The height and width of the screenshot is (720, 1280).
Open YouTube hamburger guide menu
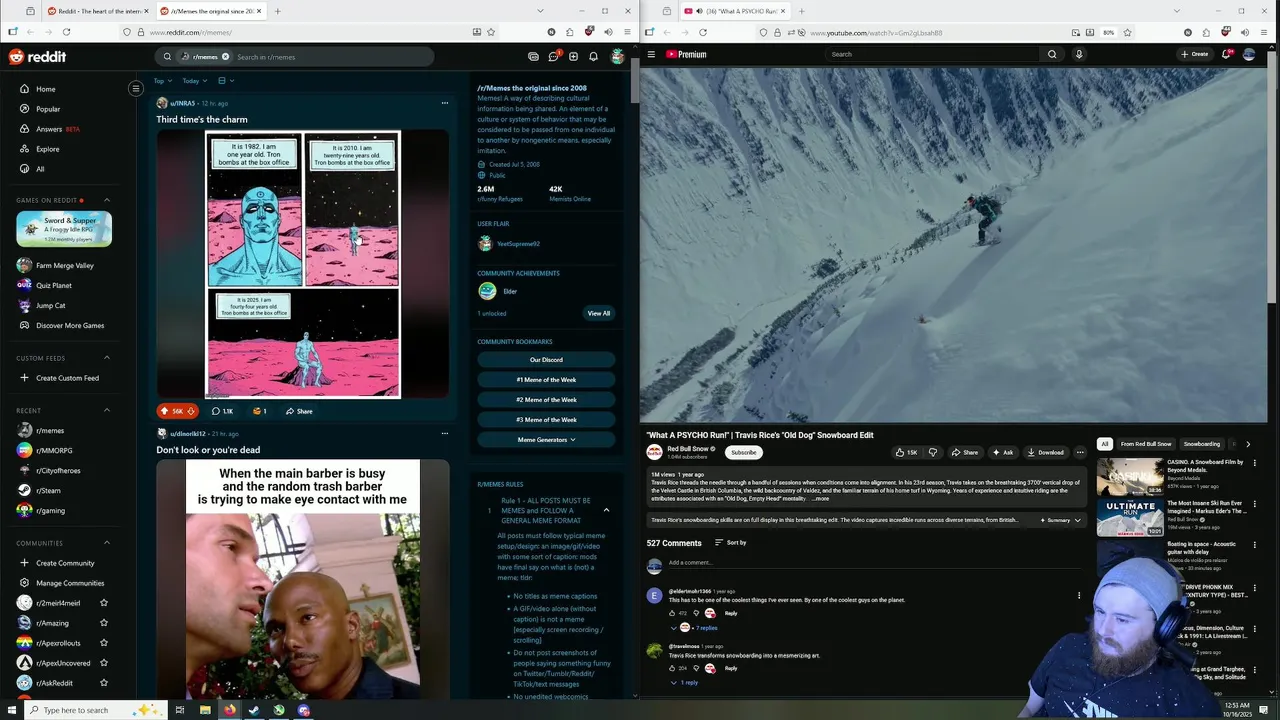click(651, 54)
